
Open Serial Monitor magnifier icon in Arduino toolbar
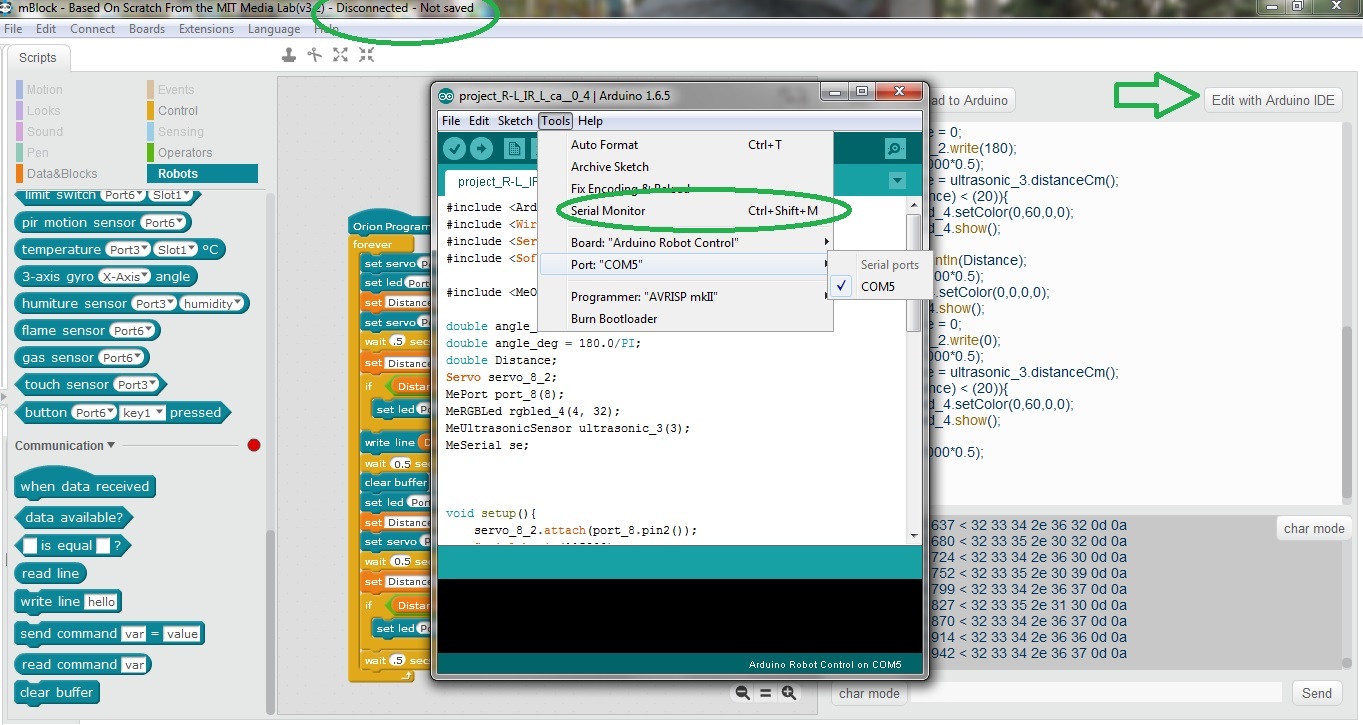tap(894, 149)
